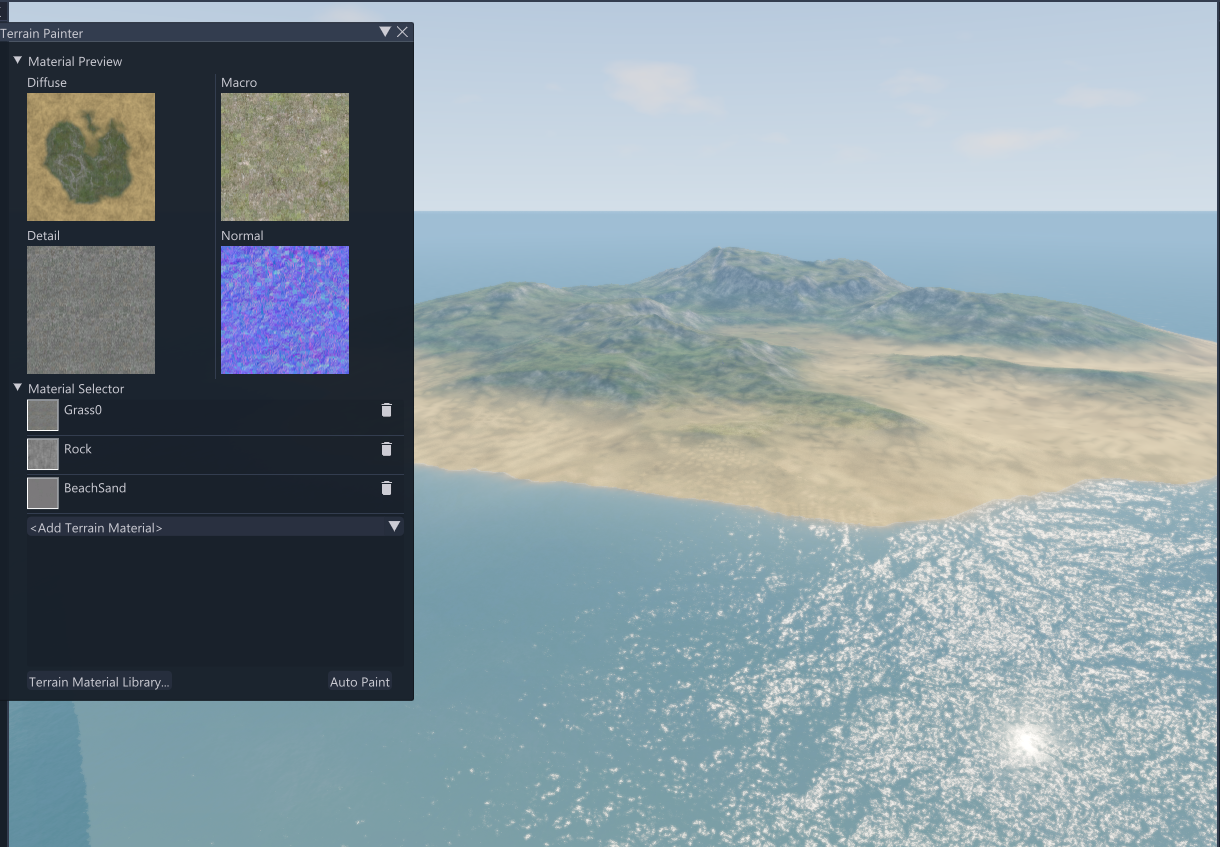This screenshot has height=847, width=1220.
Task: Delete the Rock terrain material
Action: tap(386, 449)
